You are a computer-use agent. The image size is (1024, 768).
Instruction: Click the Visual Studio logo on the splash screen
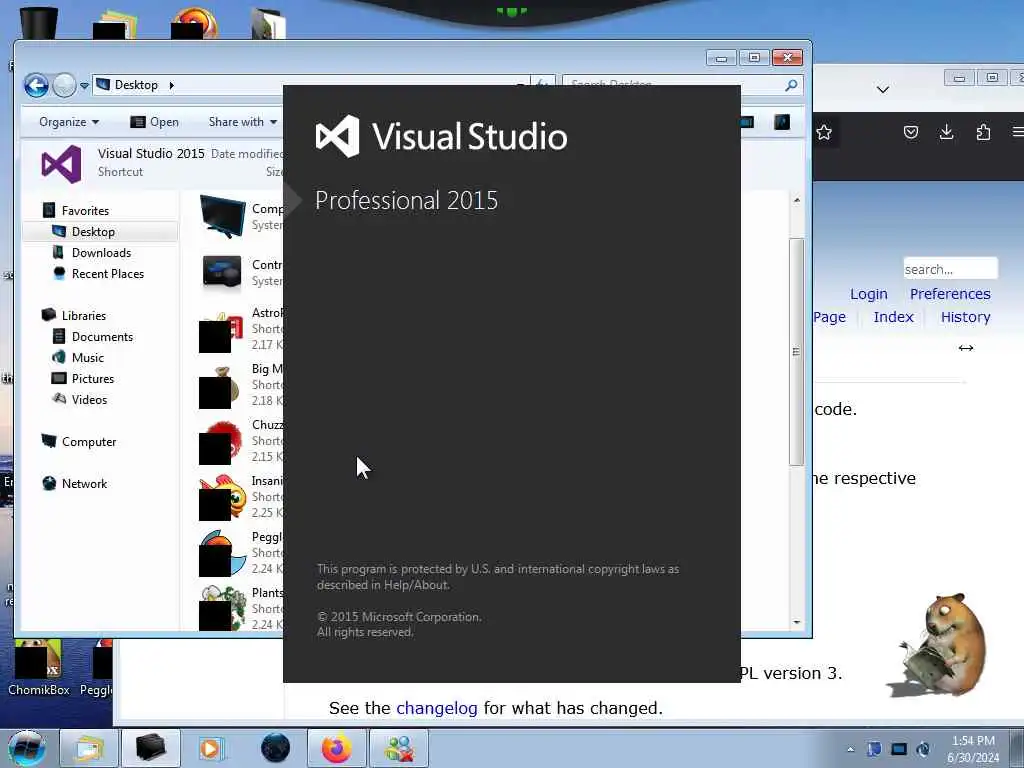(337, 136)
